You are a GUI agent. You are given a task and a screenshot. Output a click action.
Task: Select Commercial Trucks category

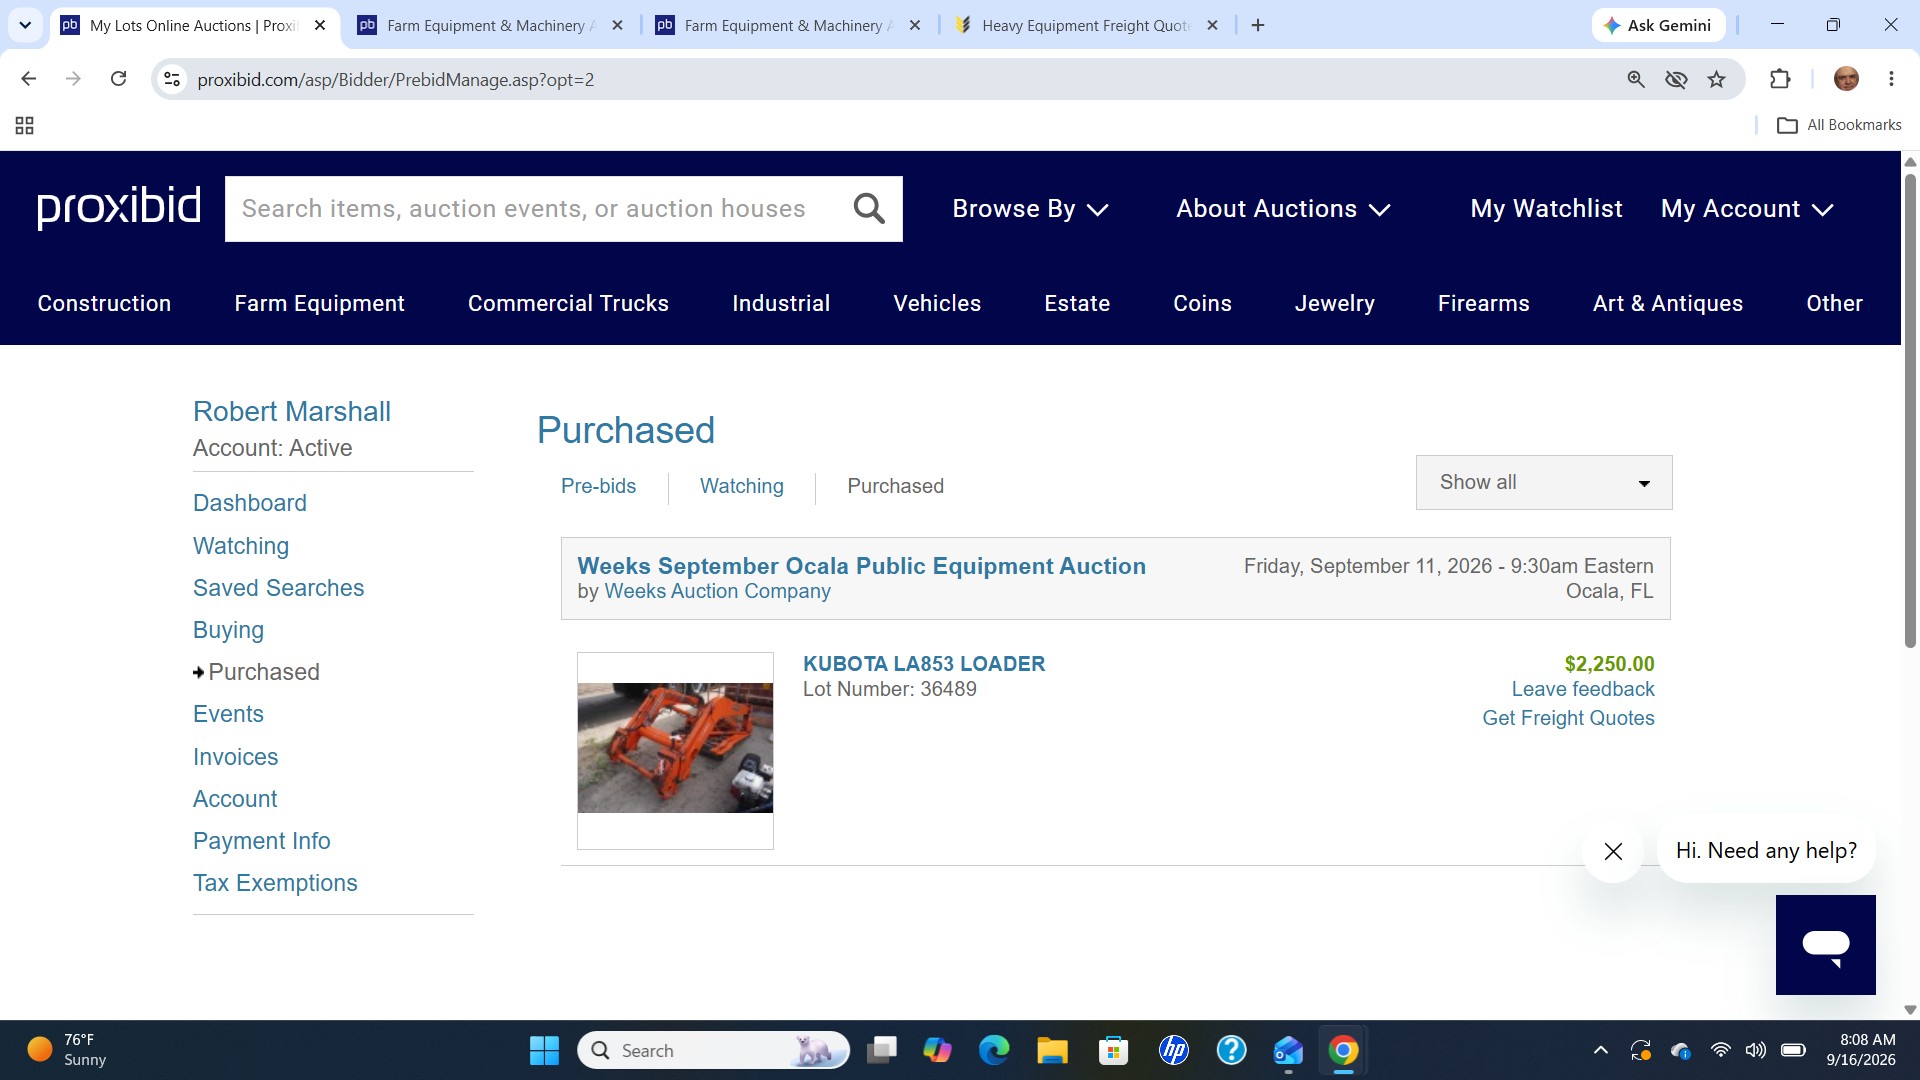(568, 303)
